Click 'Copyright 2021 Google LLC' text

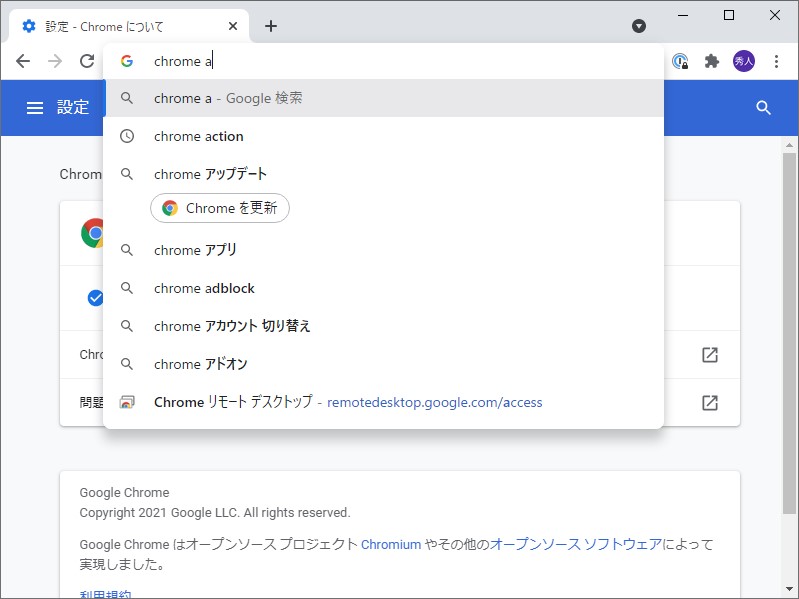point(159,513)
